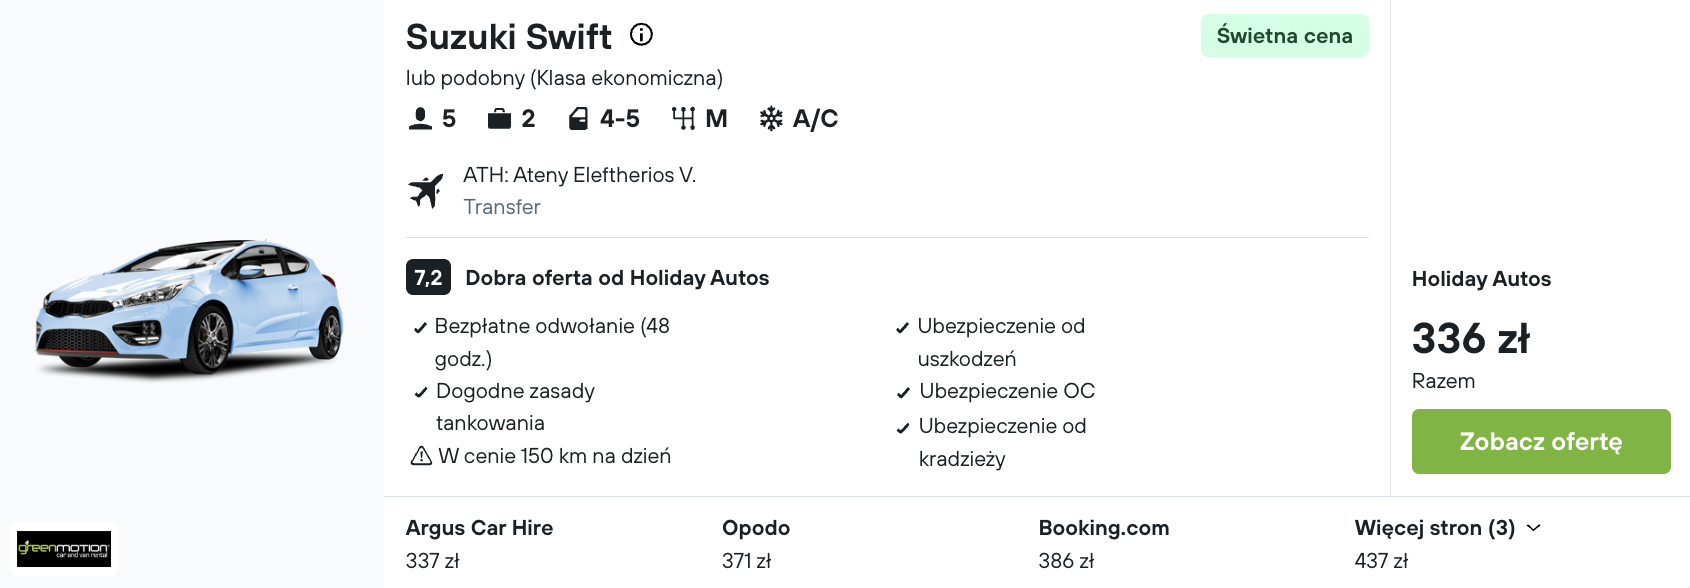The image size is (1690, 588).
Task: Click the 336 zł total price
Action: [x=1471, y=338]
